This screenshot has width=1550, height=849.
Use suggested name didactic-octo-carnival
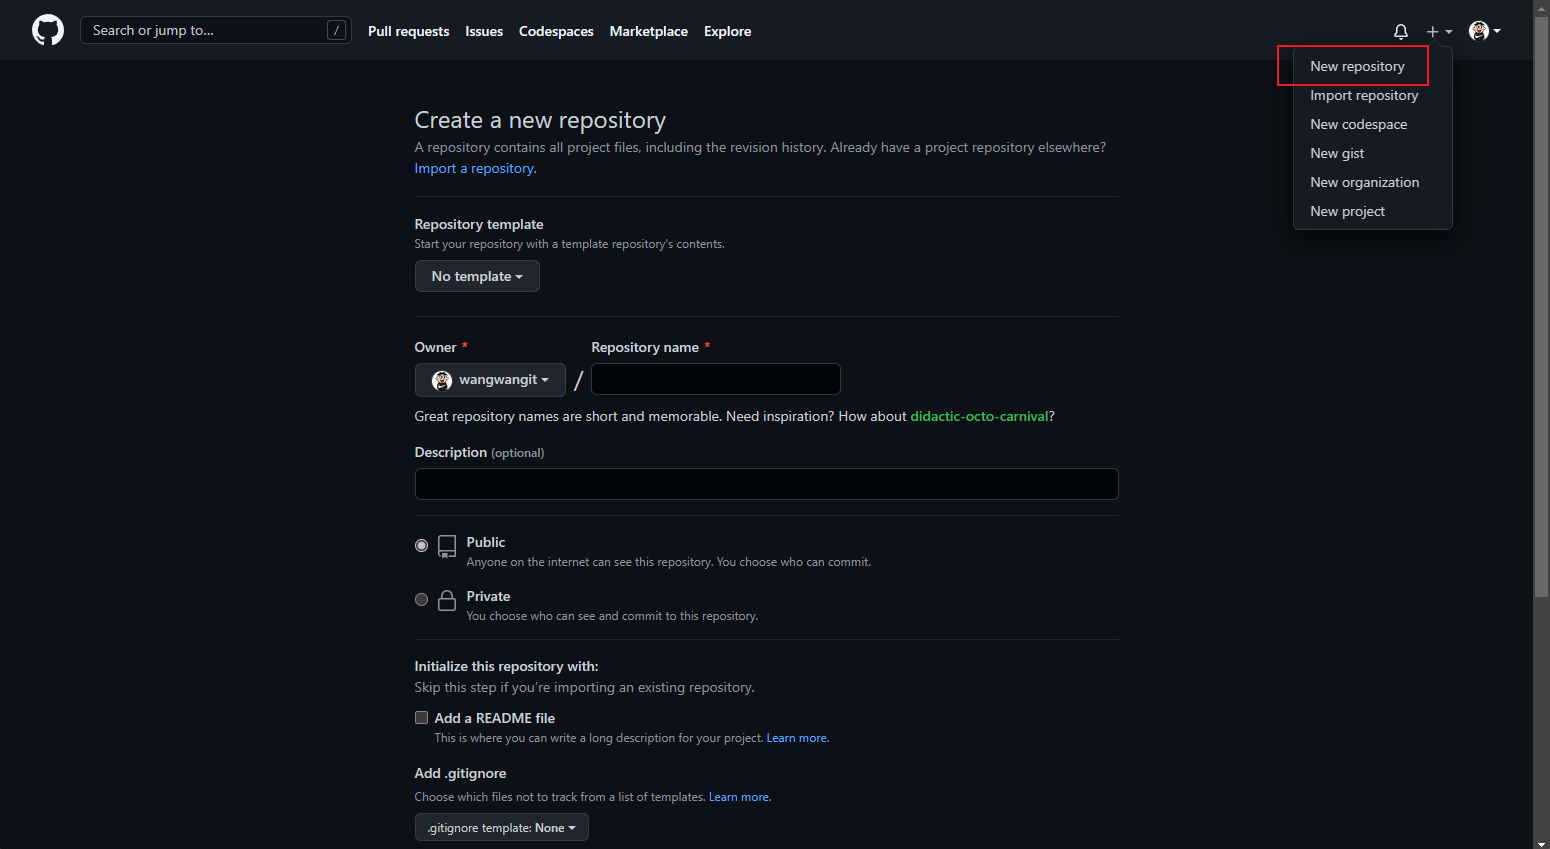point(979,416)
